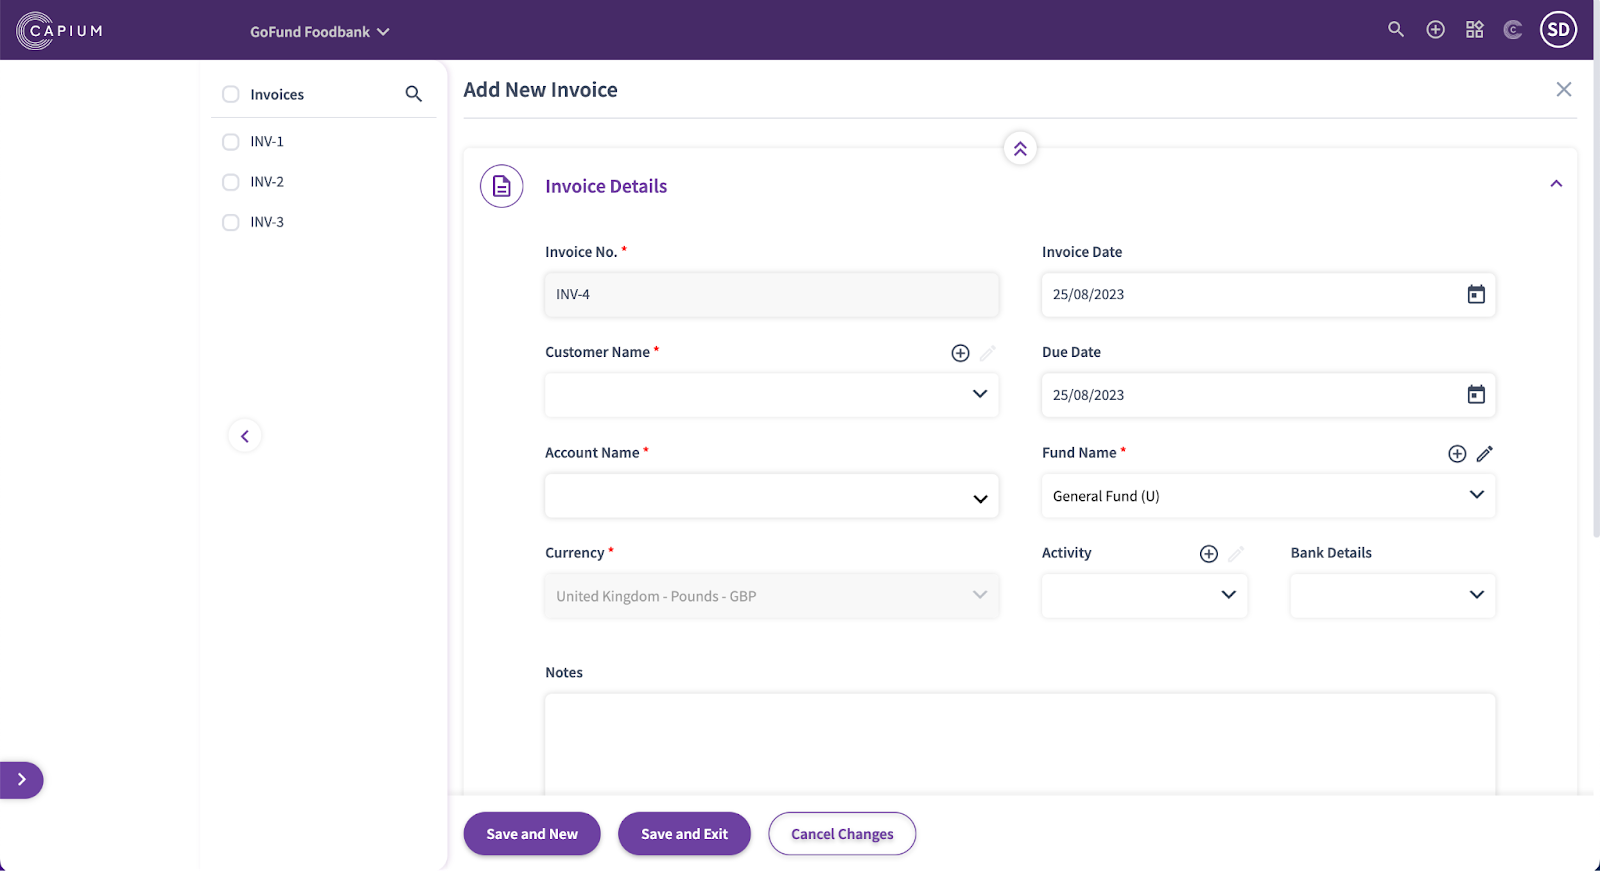Open the GoFund Foodbank organisation dropdown
The width and height of the screenshot is (1600, 871).
pyautogui.click(x=319, y=32)
